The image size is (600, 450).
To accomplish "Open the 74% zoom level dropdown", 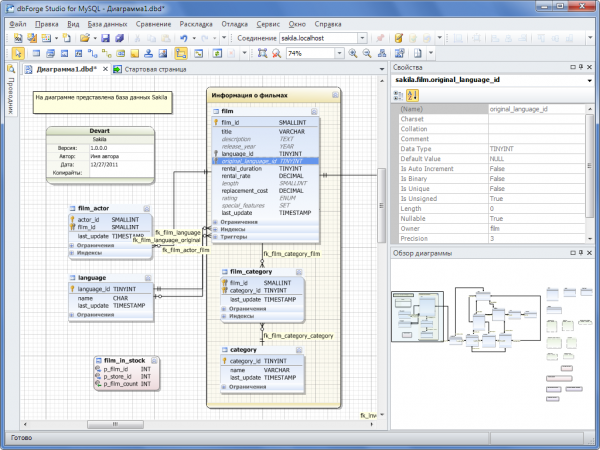I will point(339,53).
